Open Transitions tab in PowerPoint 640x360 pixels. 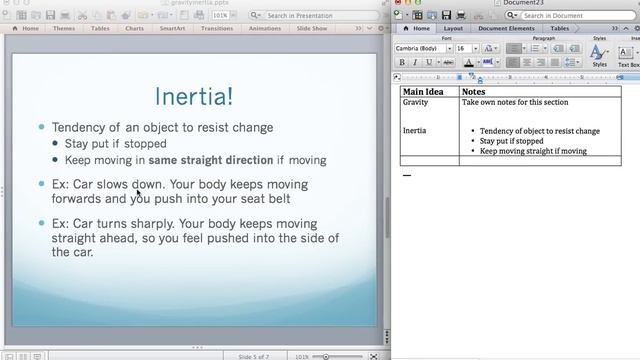(x=217, y=28)
